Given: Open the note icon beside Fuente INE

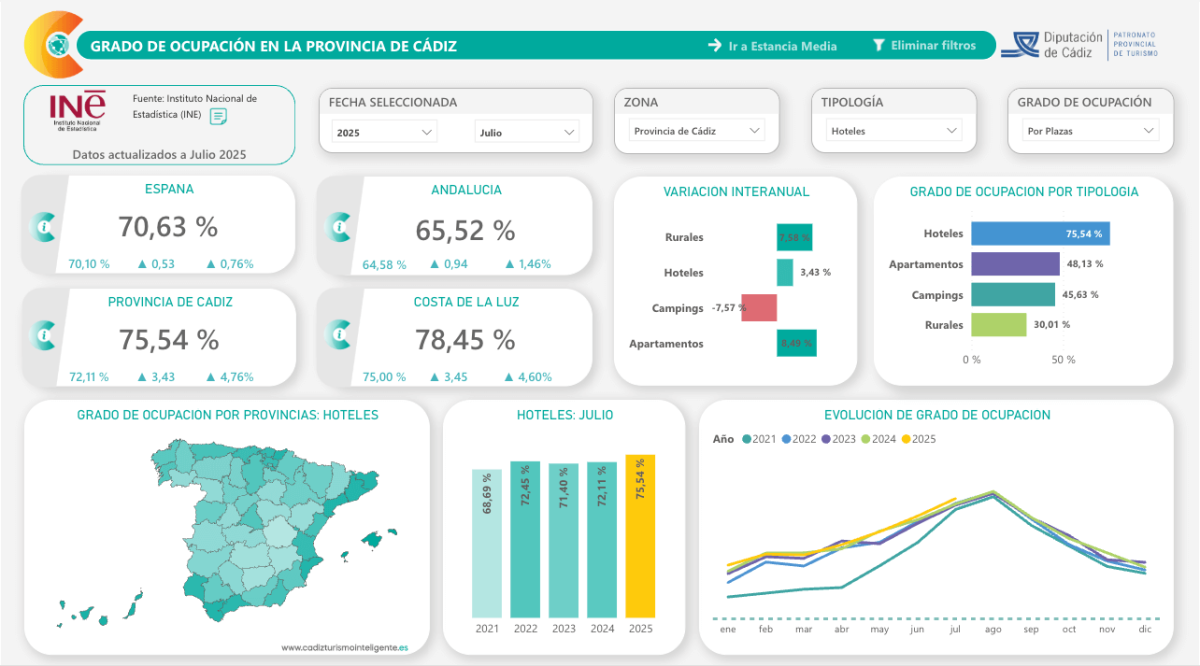Looking at the screenshot, I should coord(217,116).
